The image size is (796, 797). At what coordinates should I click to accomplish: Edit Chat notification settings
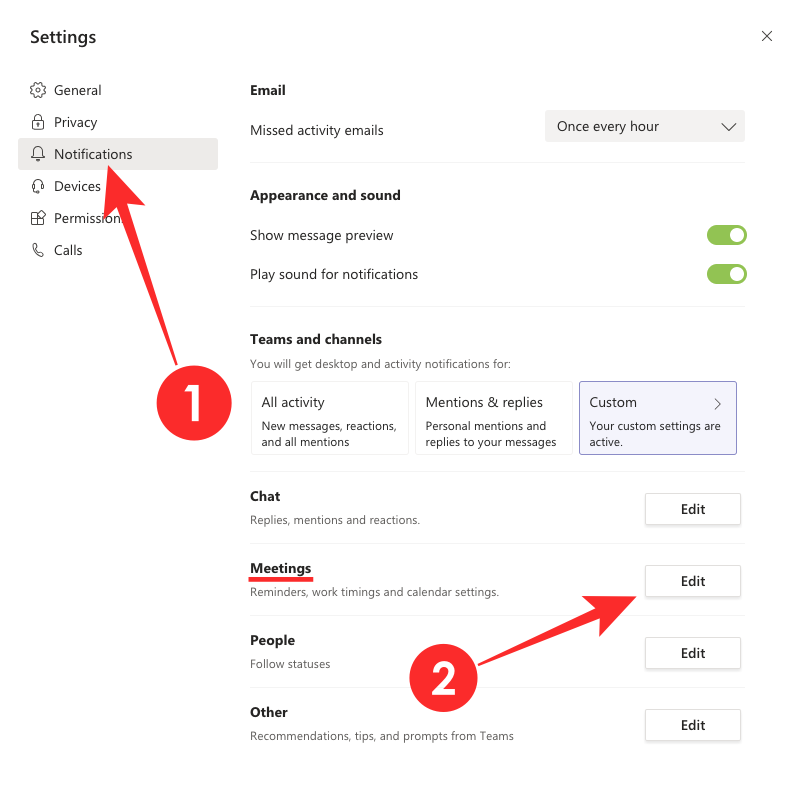tap(693, 509)
